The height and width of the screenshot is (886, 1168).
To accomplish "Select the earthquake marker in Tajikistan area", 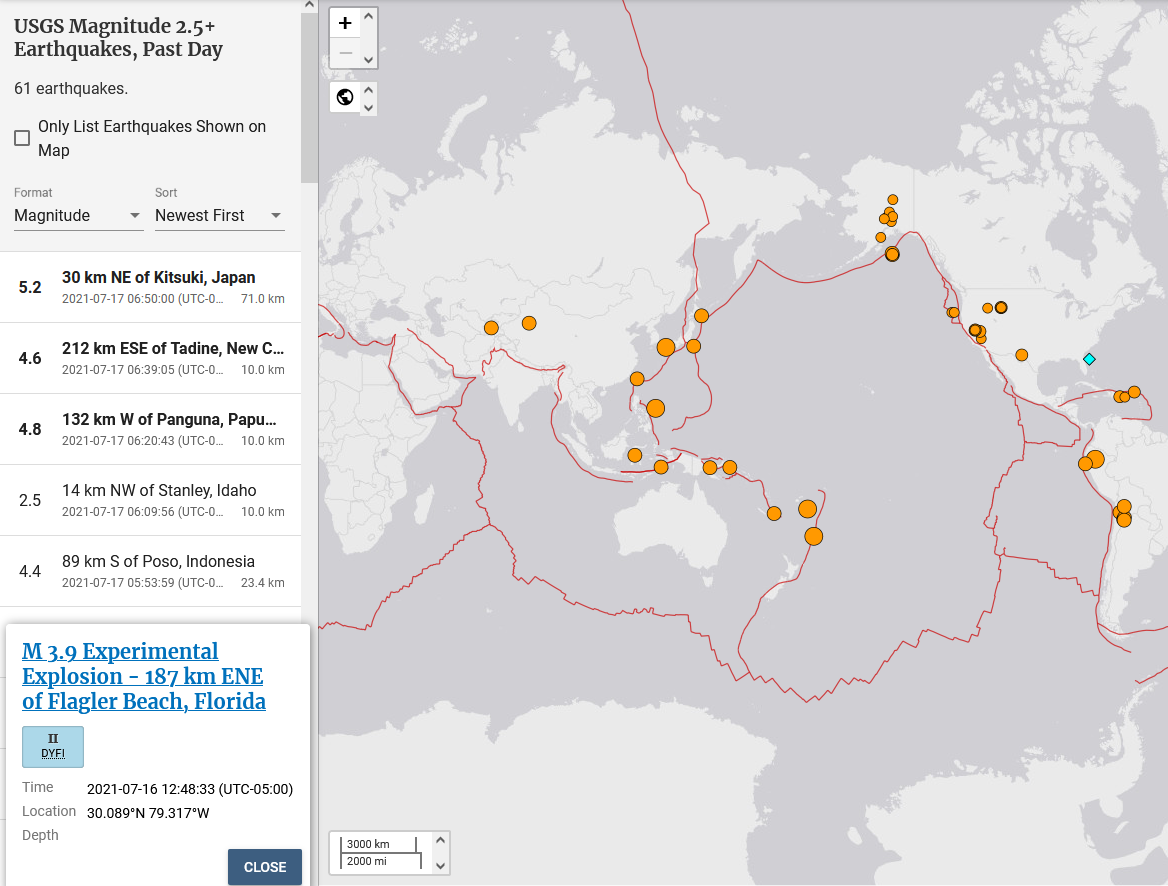I will pyautogui.click(x=491, y=328).
